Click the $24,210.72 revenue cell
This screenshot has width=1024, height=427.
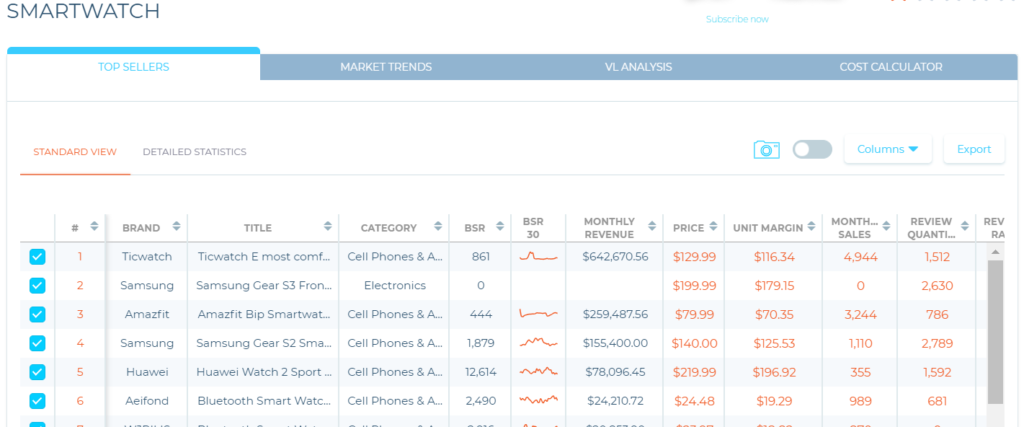click(616, 401)
